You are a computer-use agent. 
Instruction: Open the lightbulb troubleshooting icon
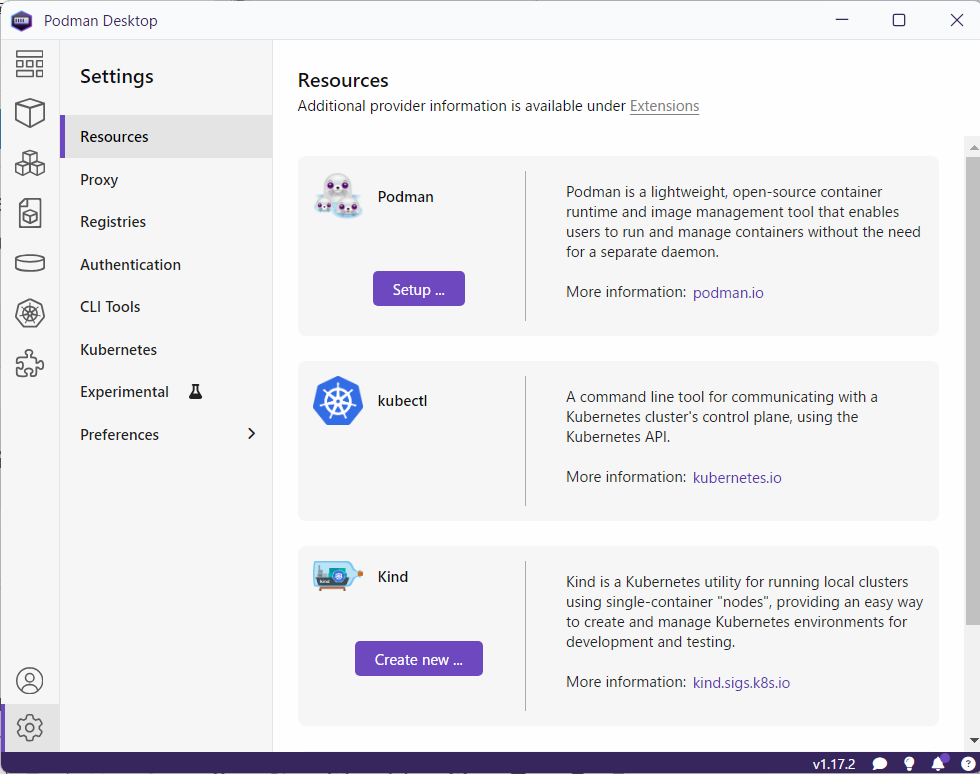[x=909, y=763]
